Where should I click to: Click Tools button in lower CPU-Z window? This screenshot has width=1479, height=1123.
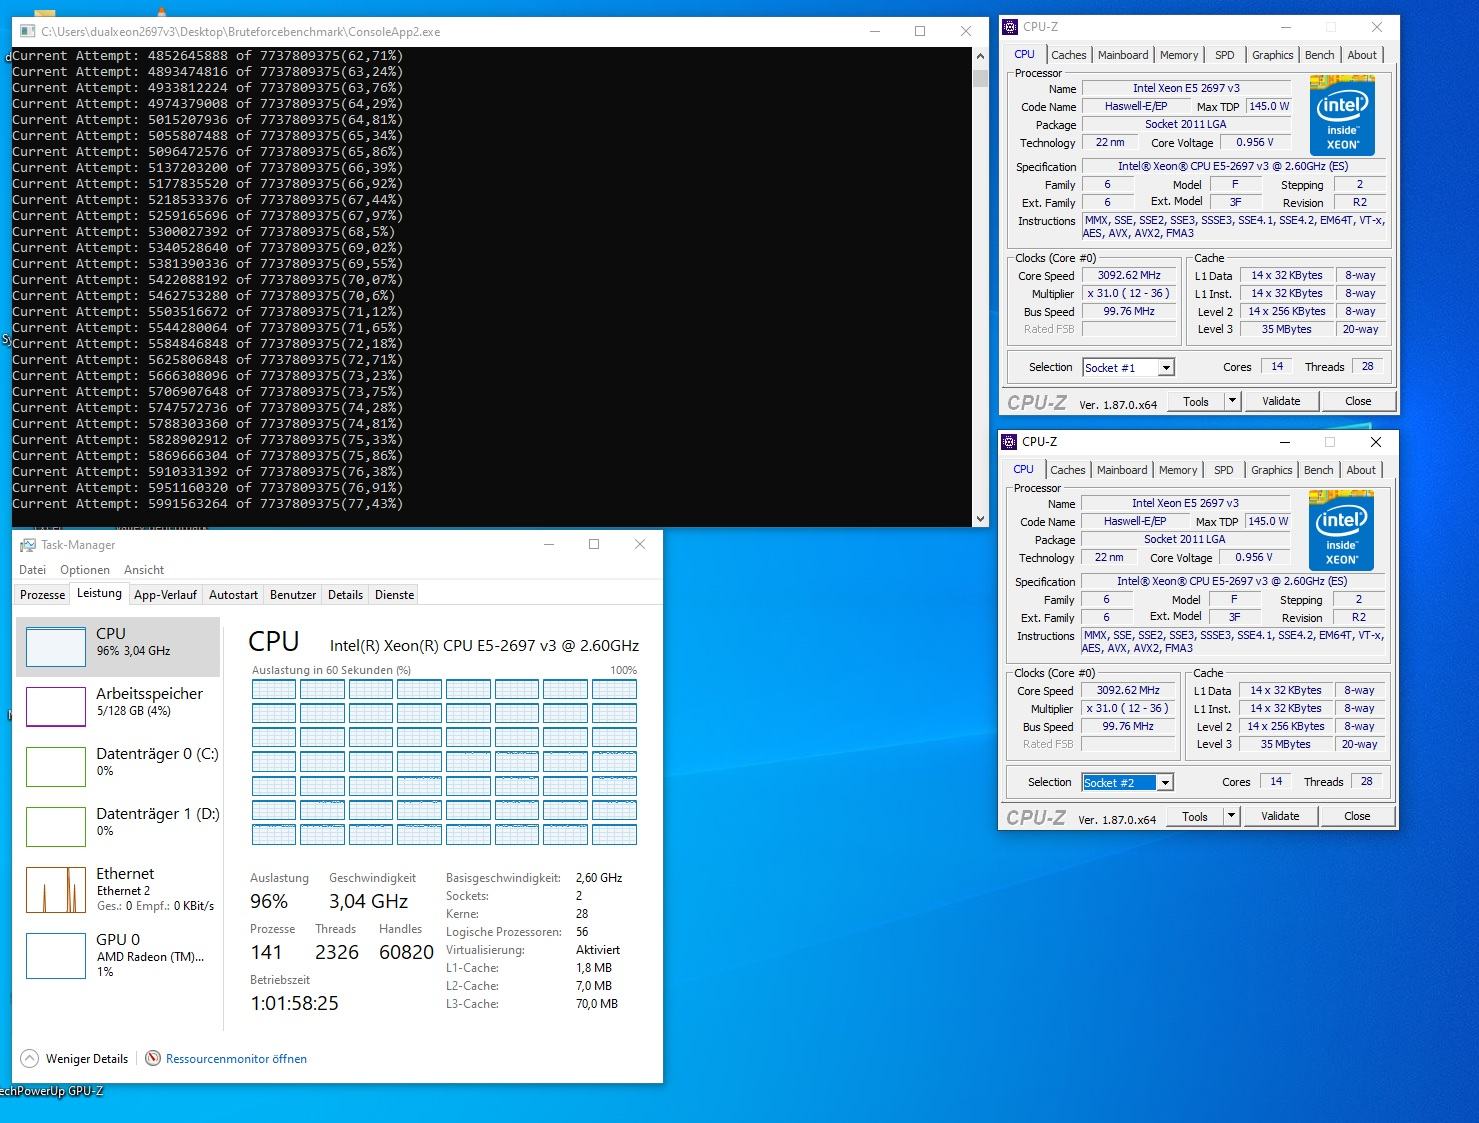click(1195, 816)
